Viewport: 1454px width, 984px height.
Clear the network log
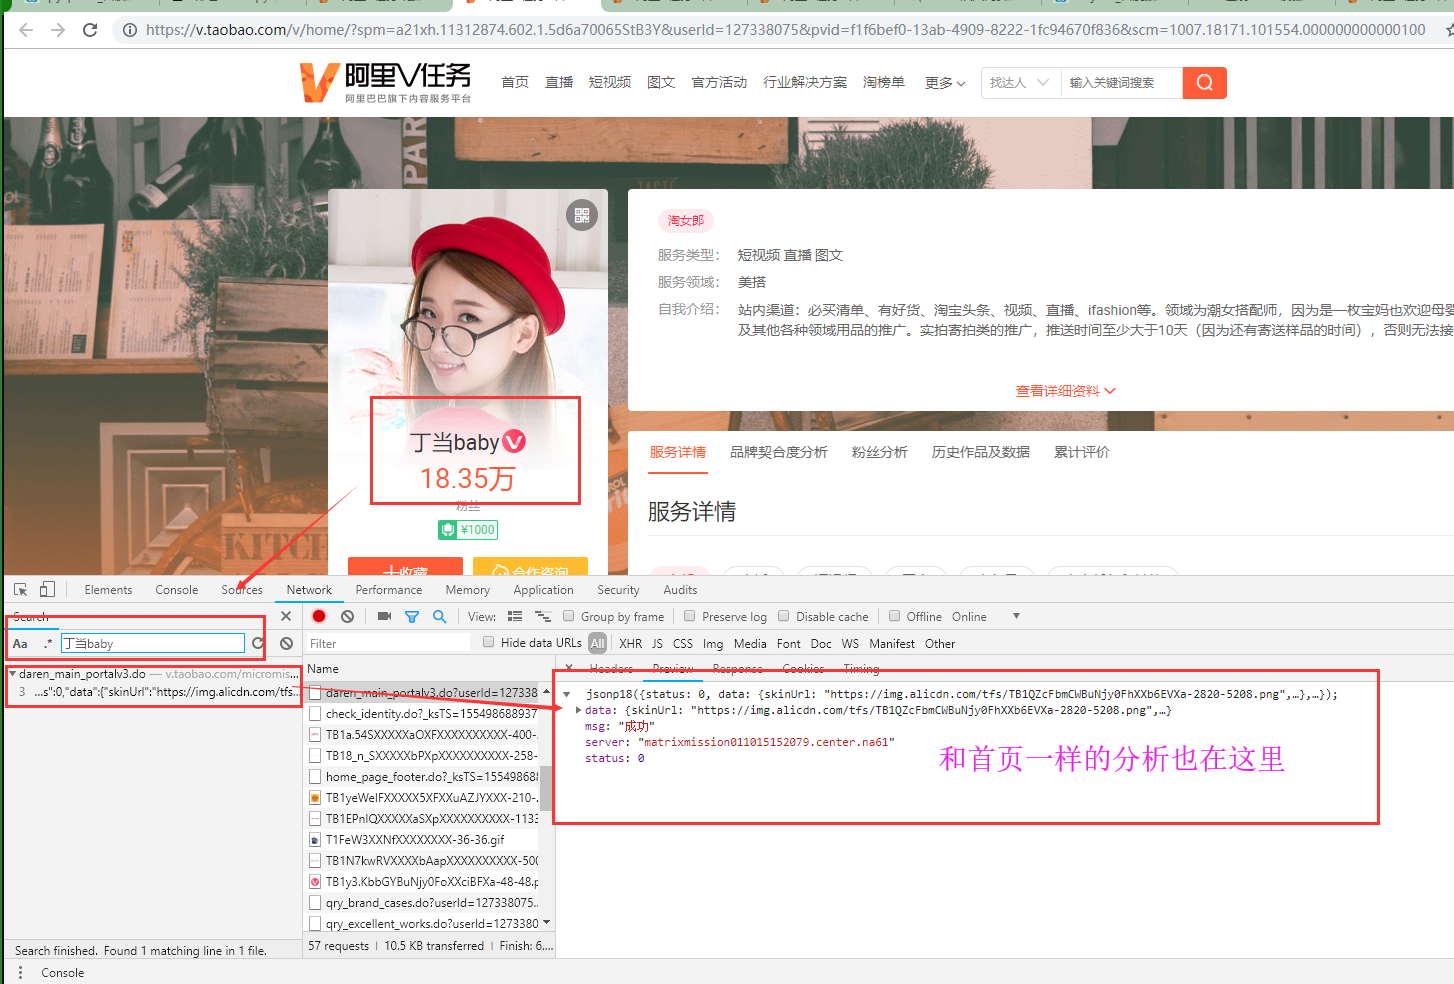pos(347,617)
